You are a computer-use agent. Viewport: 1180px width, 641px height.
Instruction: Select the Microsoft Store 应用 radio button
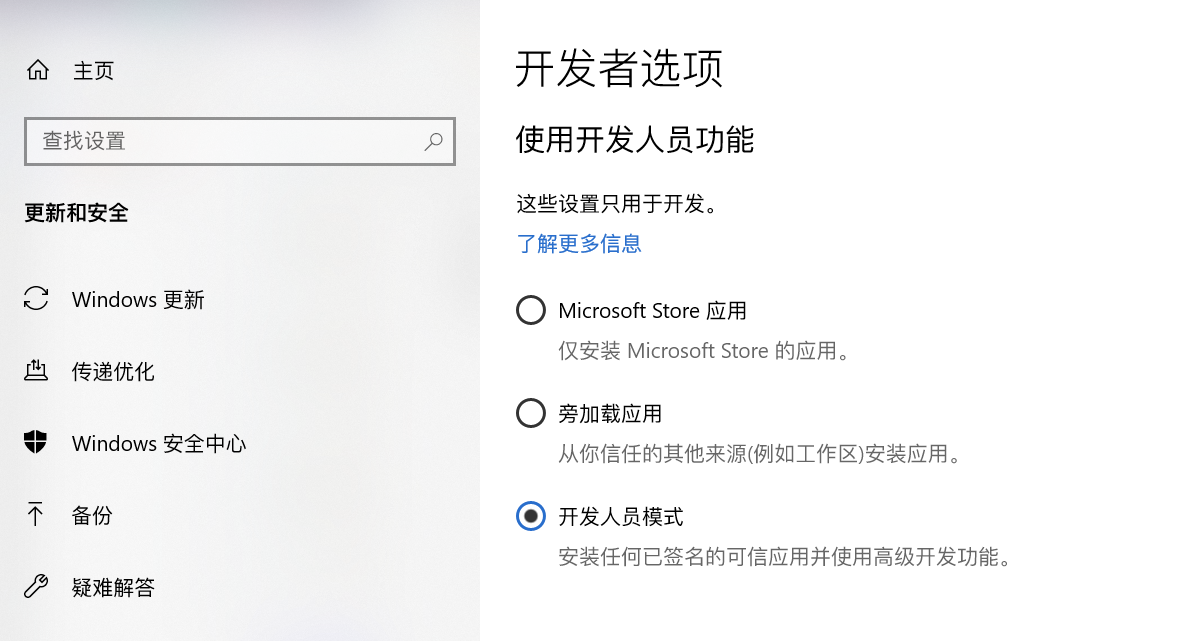coord(531,310)
